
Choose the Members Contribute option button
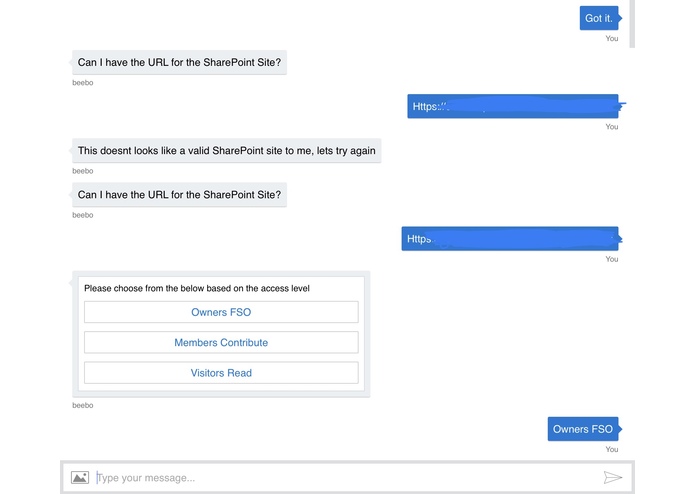[x=221, y=342]
